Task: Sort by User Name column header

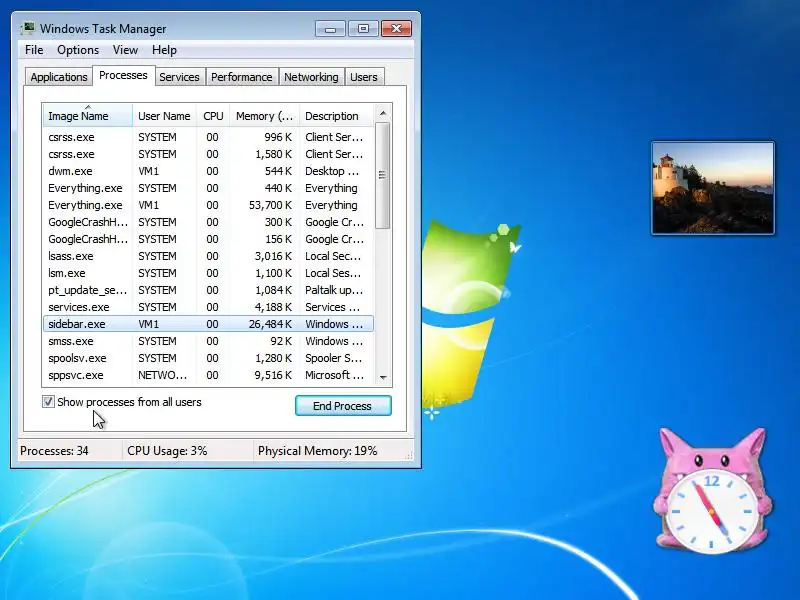Action: pos(164,116)
